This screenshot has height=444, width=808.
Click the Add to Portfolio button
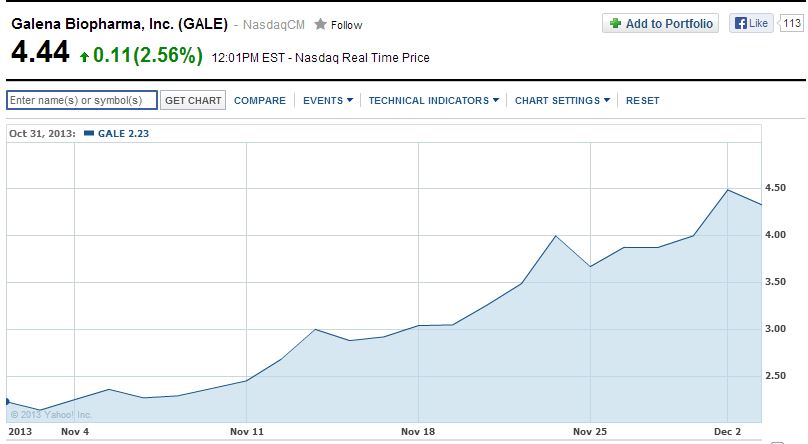660,23
